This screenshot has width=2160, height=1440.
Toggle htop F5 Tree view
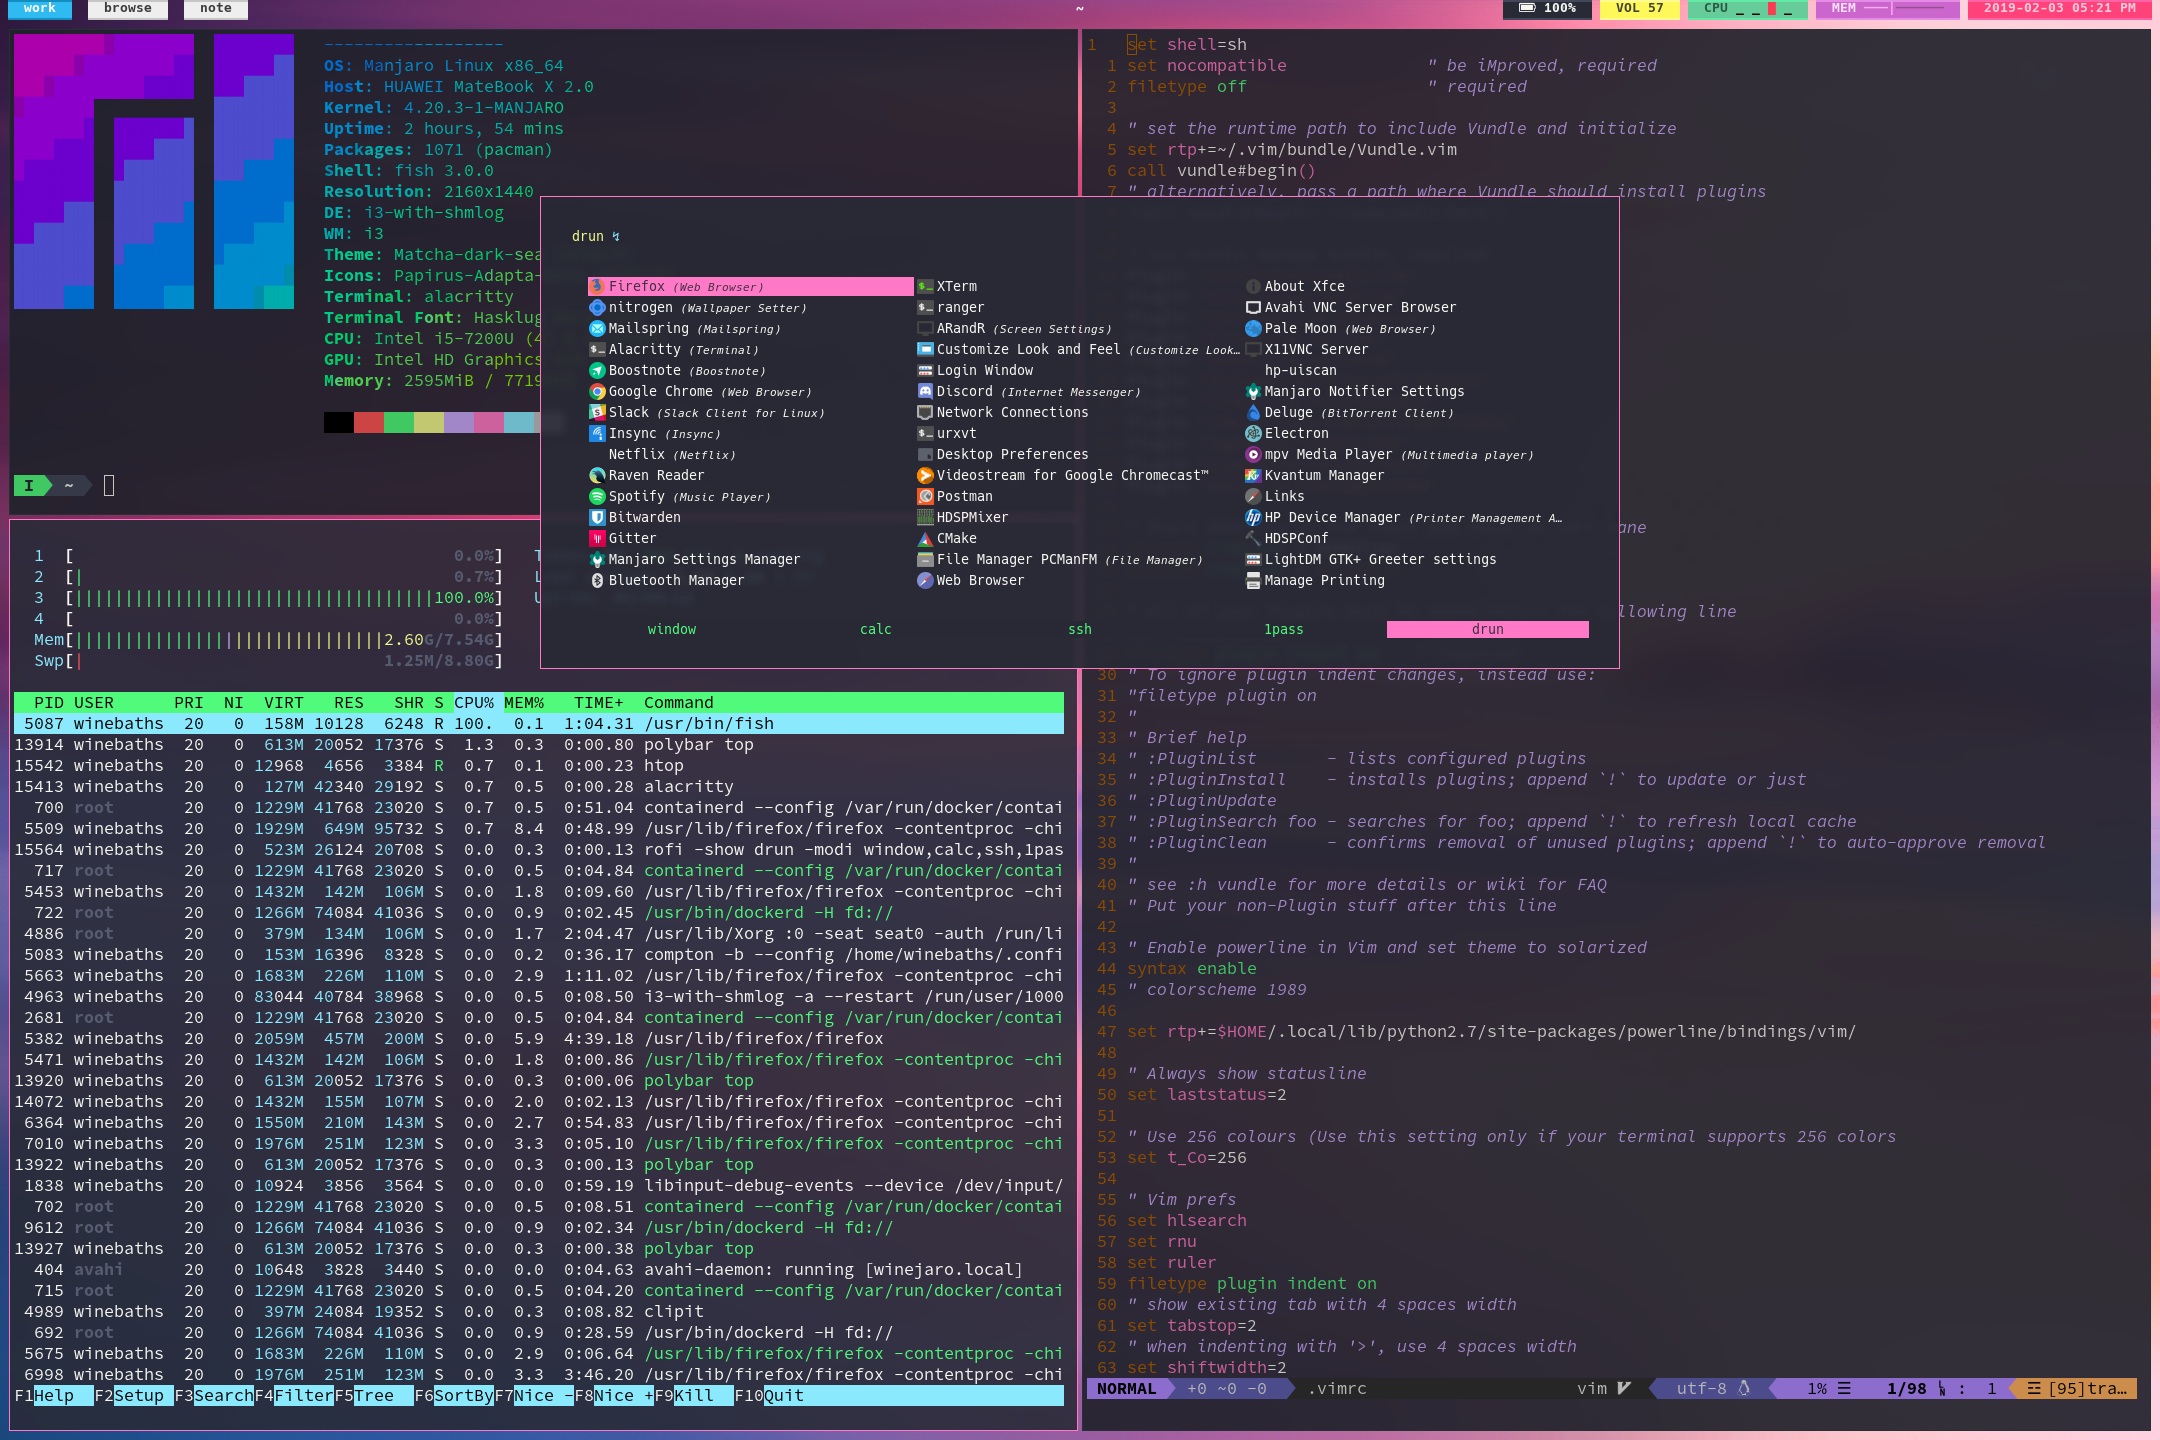(374, 1395)
